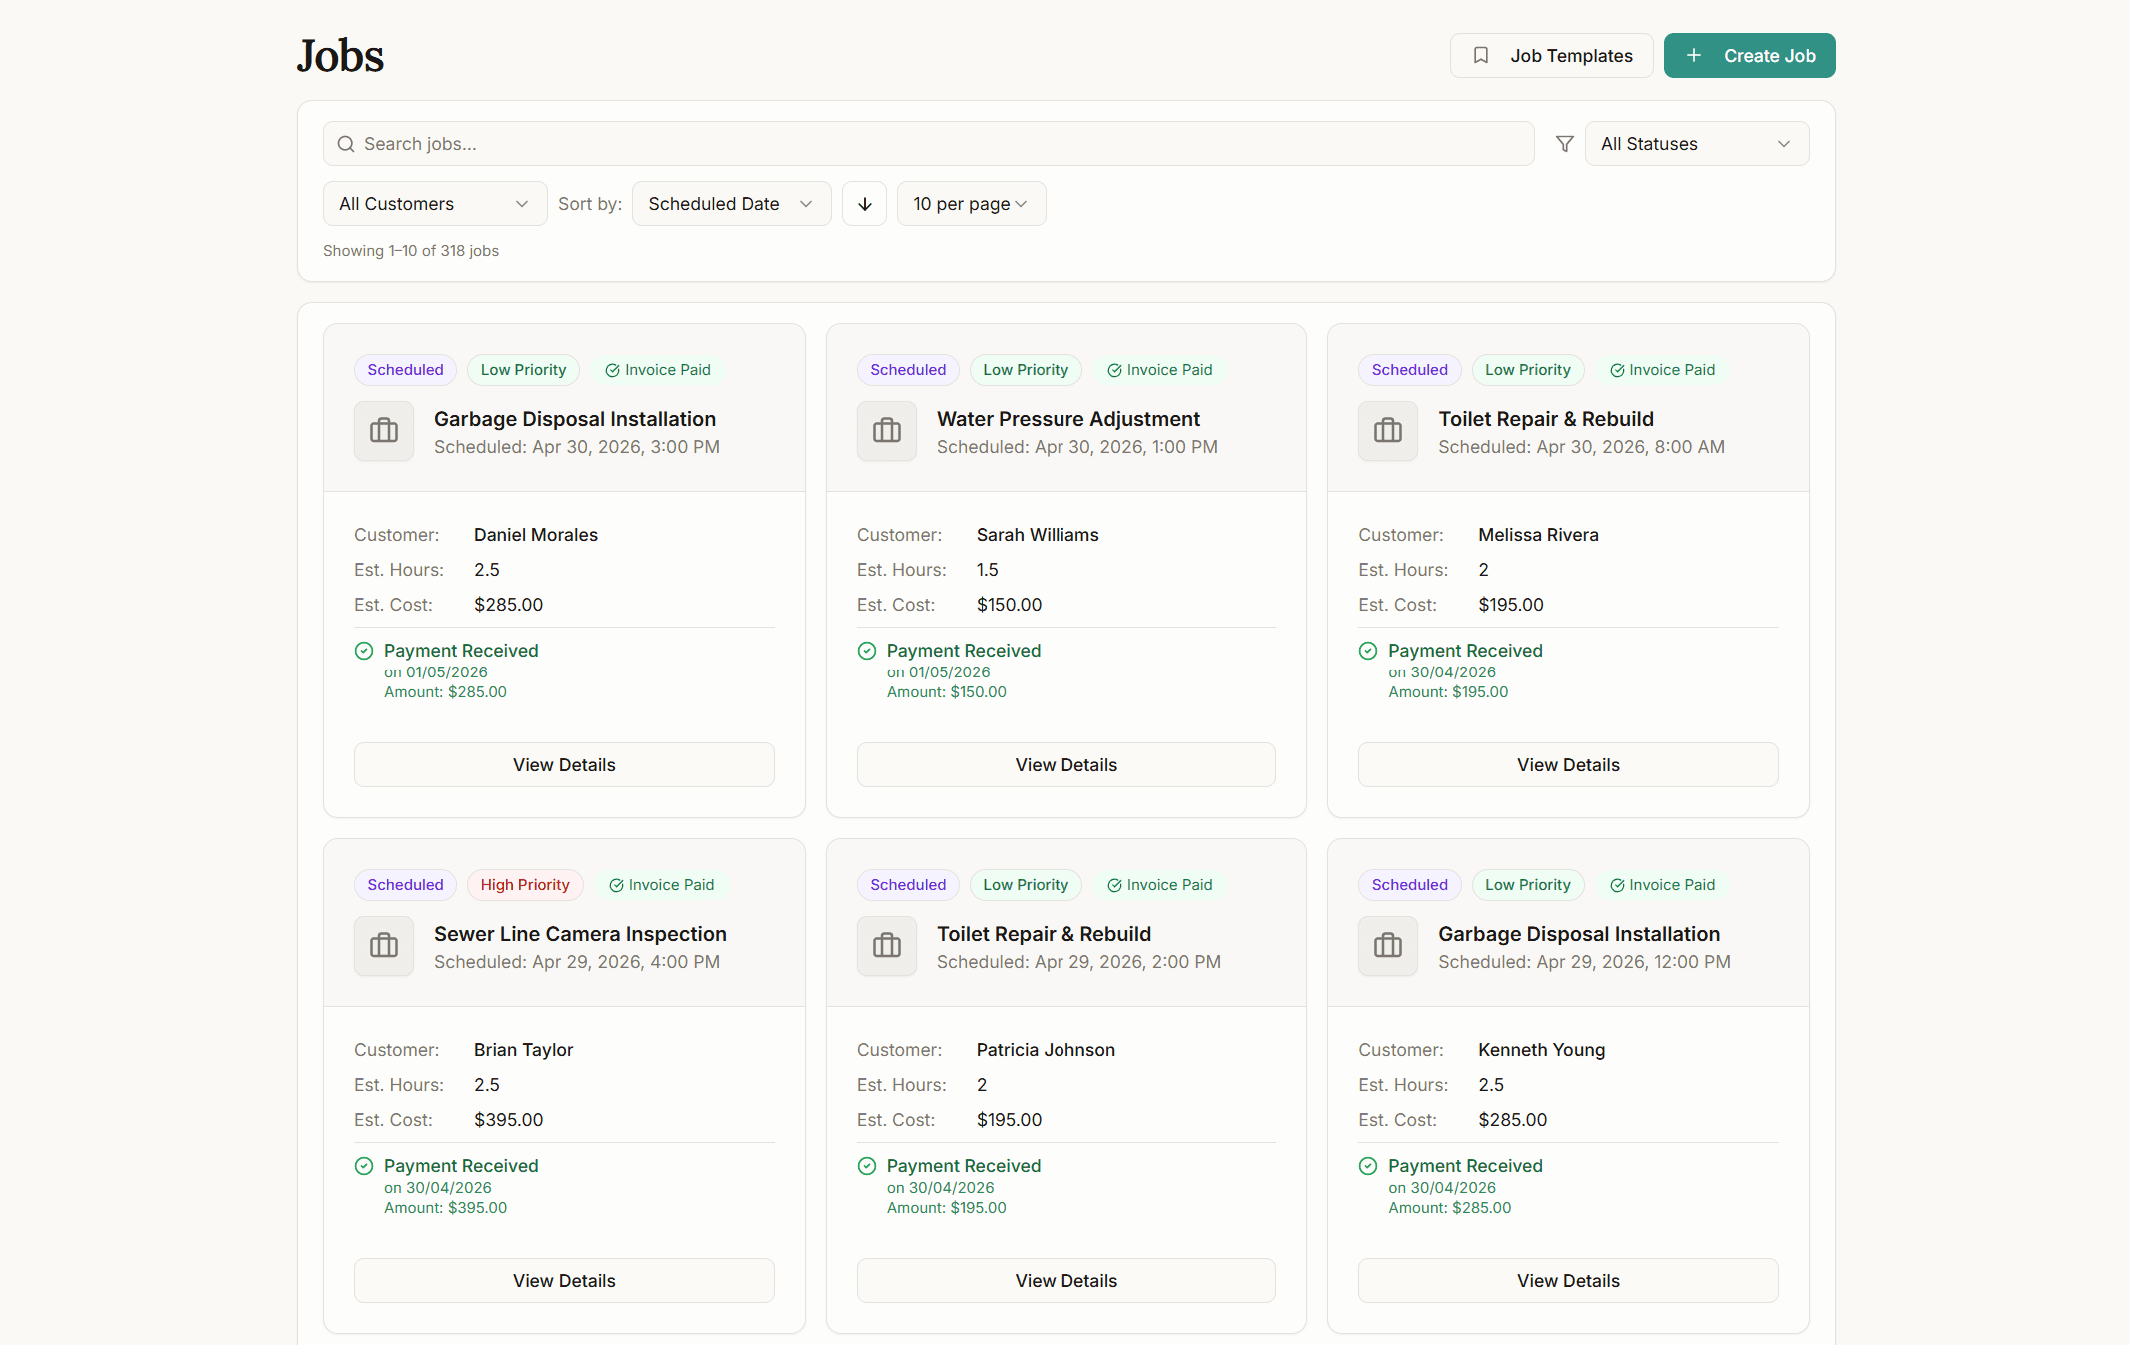Click Scheduled badge on Water Pressure Adjustment
Viewport: 2130px width, 1345px height.
(908, 370)
